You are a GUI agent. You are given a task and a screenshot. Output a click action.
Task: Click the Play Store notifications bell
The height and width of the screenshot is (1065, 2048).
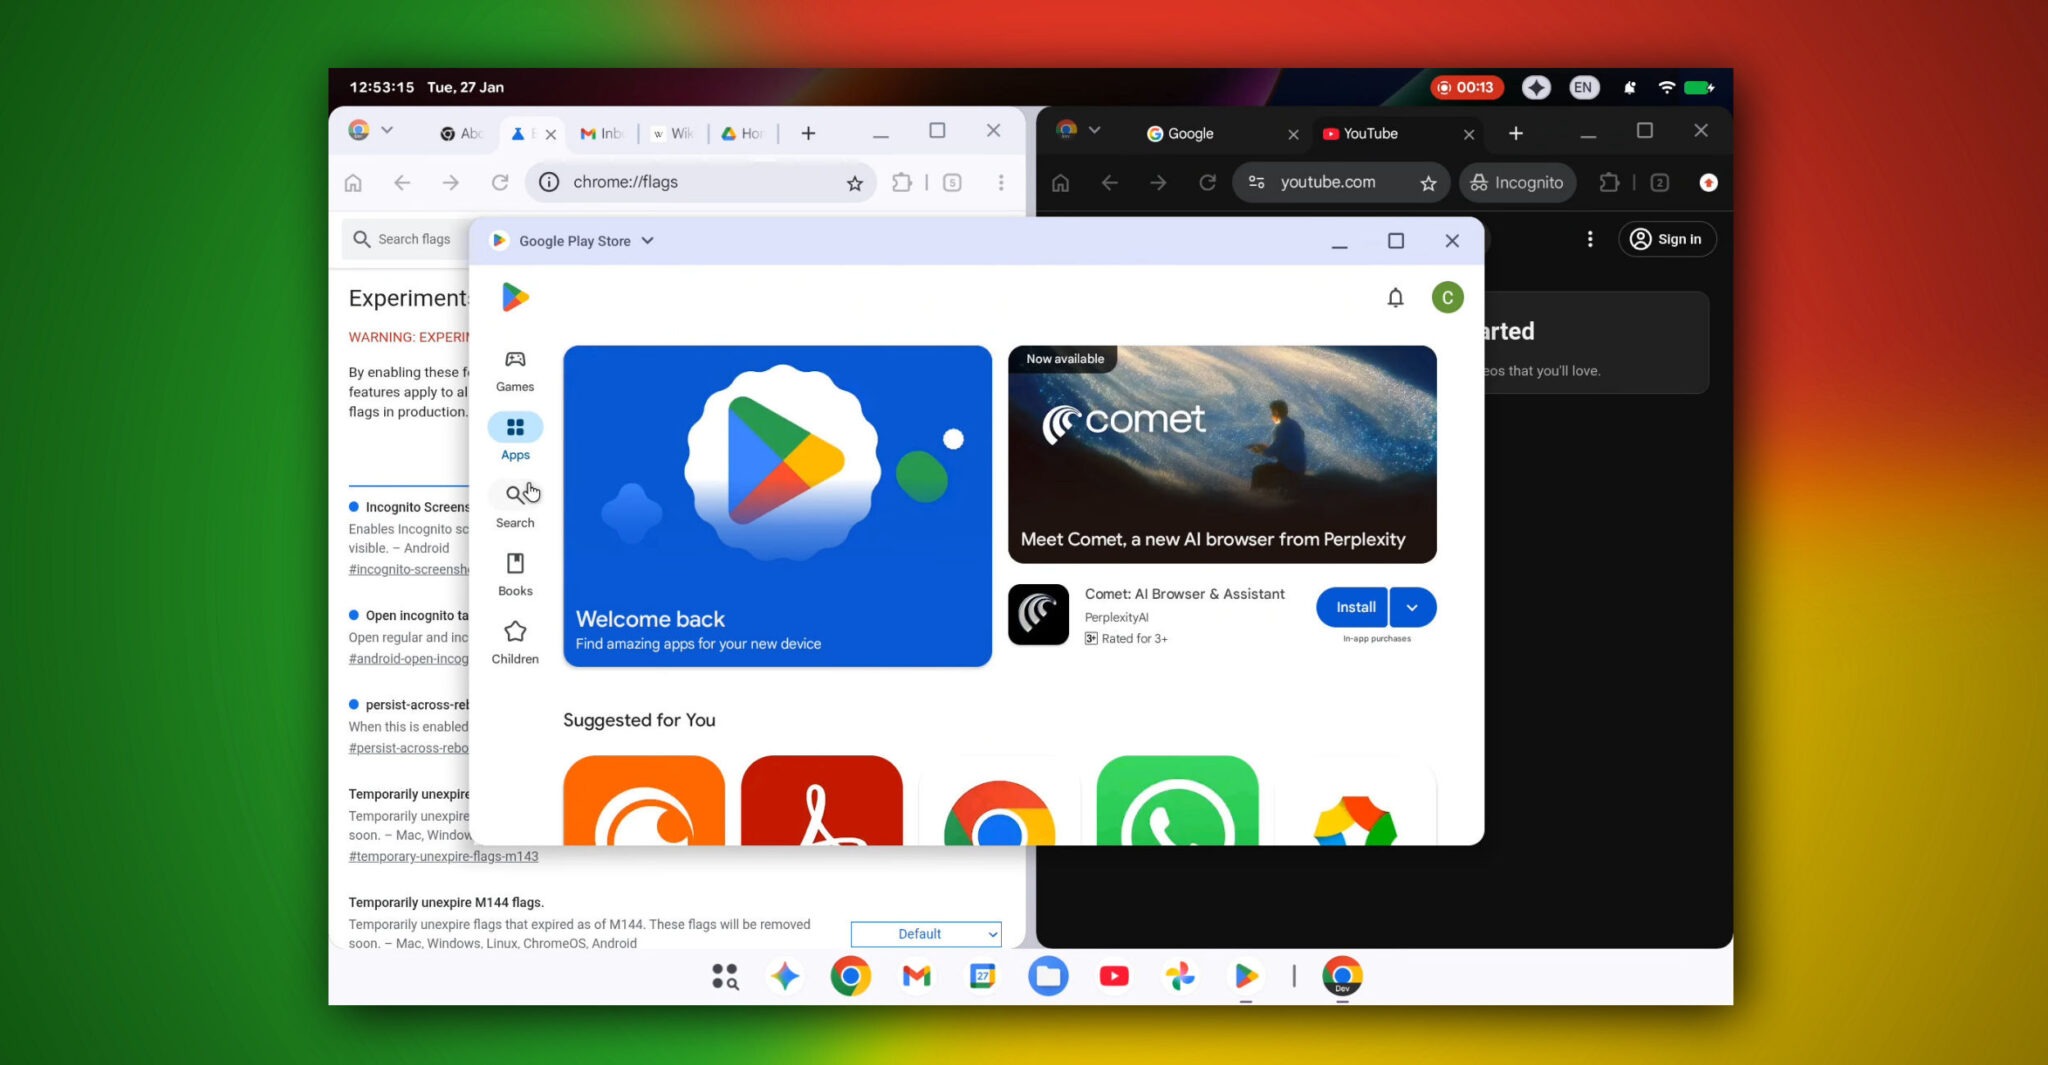(1395, 298)
